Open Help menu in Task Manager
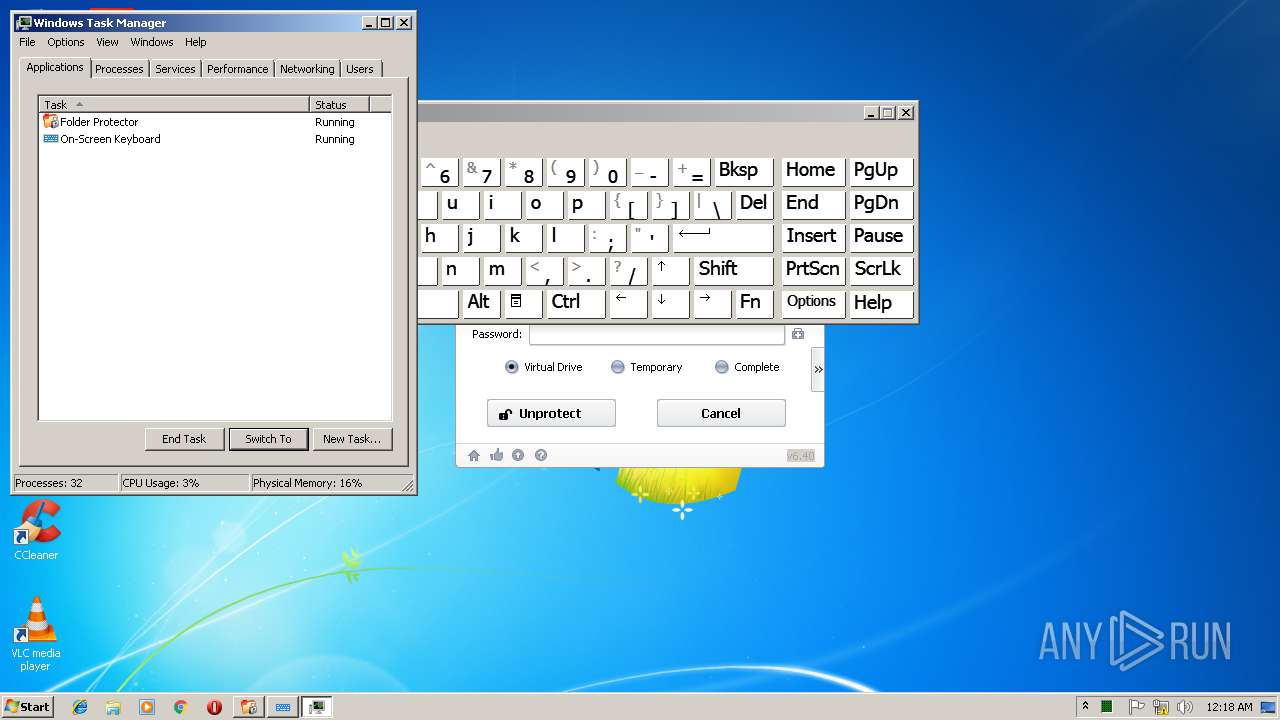Screen dimensions: 1280x720 click(x=196, y=42)
